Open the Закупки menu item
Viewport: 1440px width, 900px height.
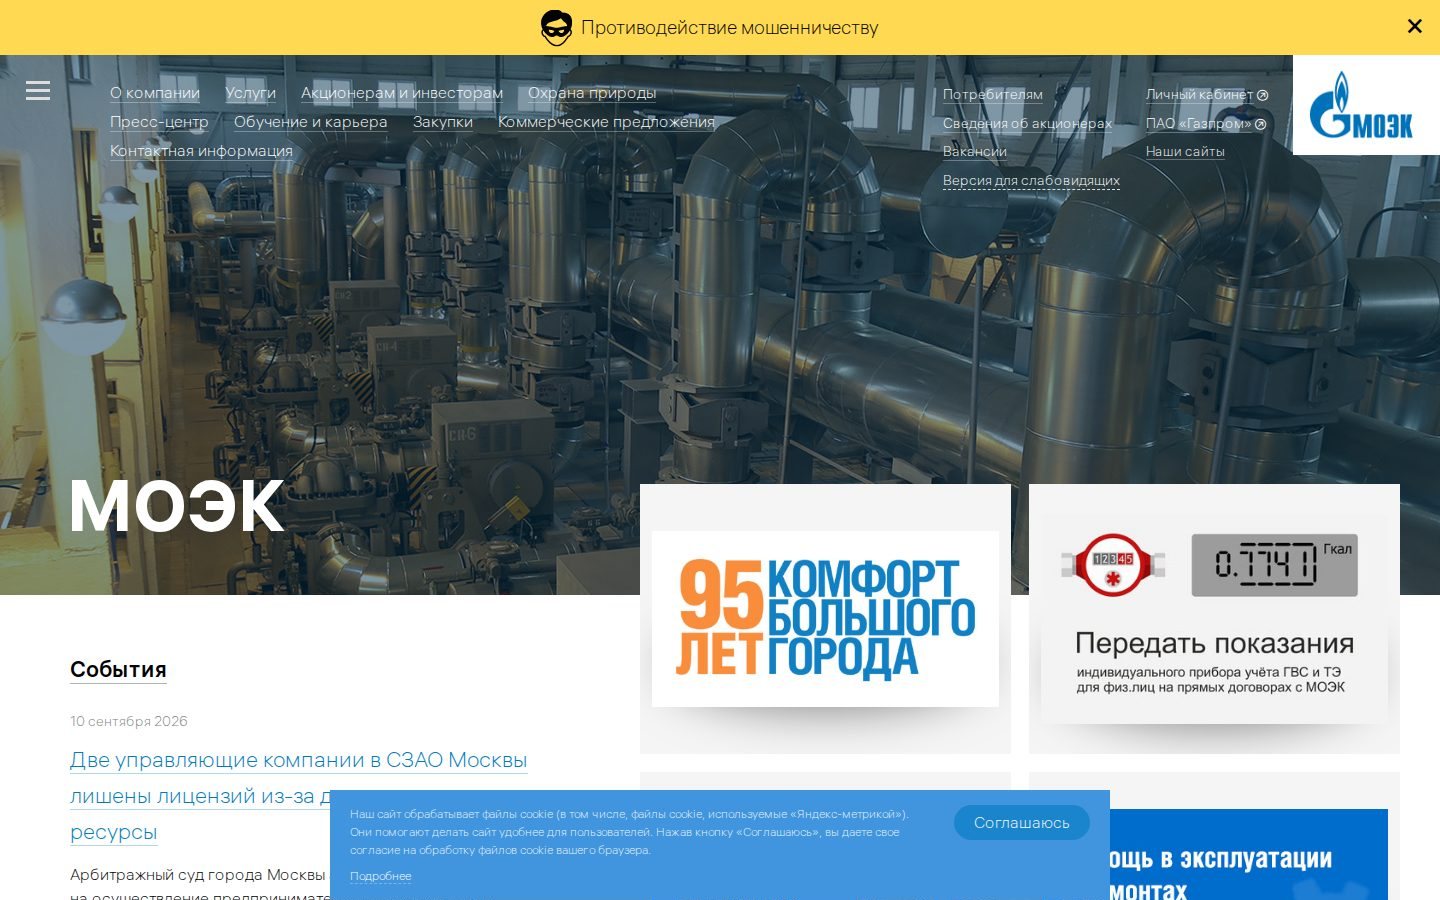[443, 122]
